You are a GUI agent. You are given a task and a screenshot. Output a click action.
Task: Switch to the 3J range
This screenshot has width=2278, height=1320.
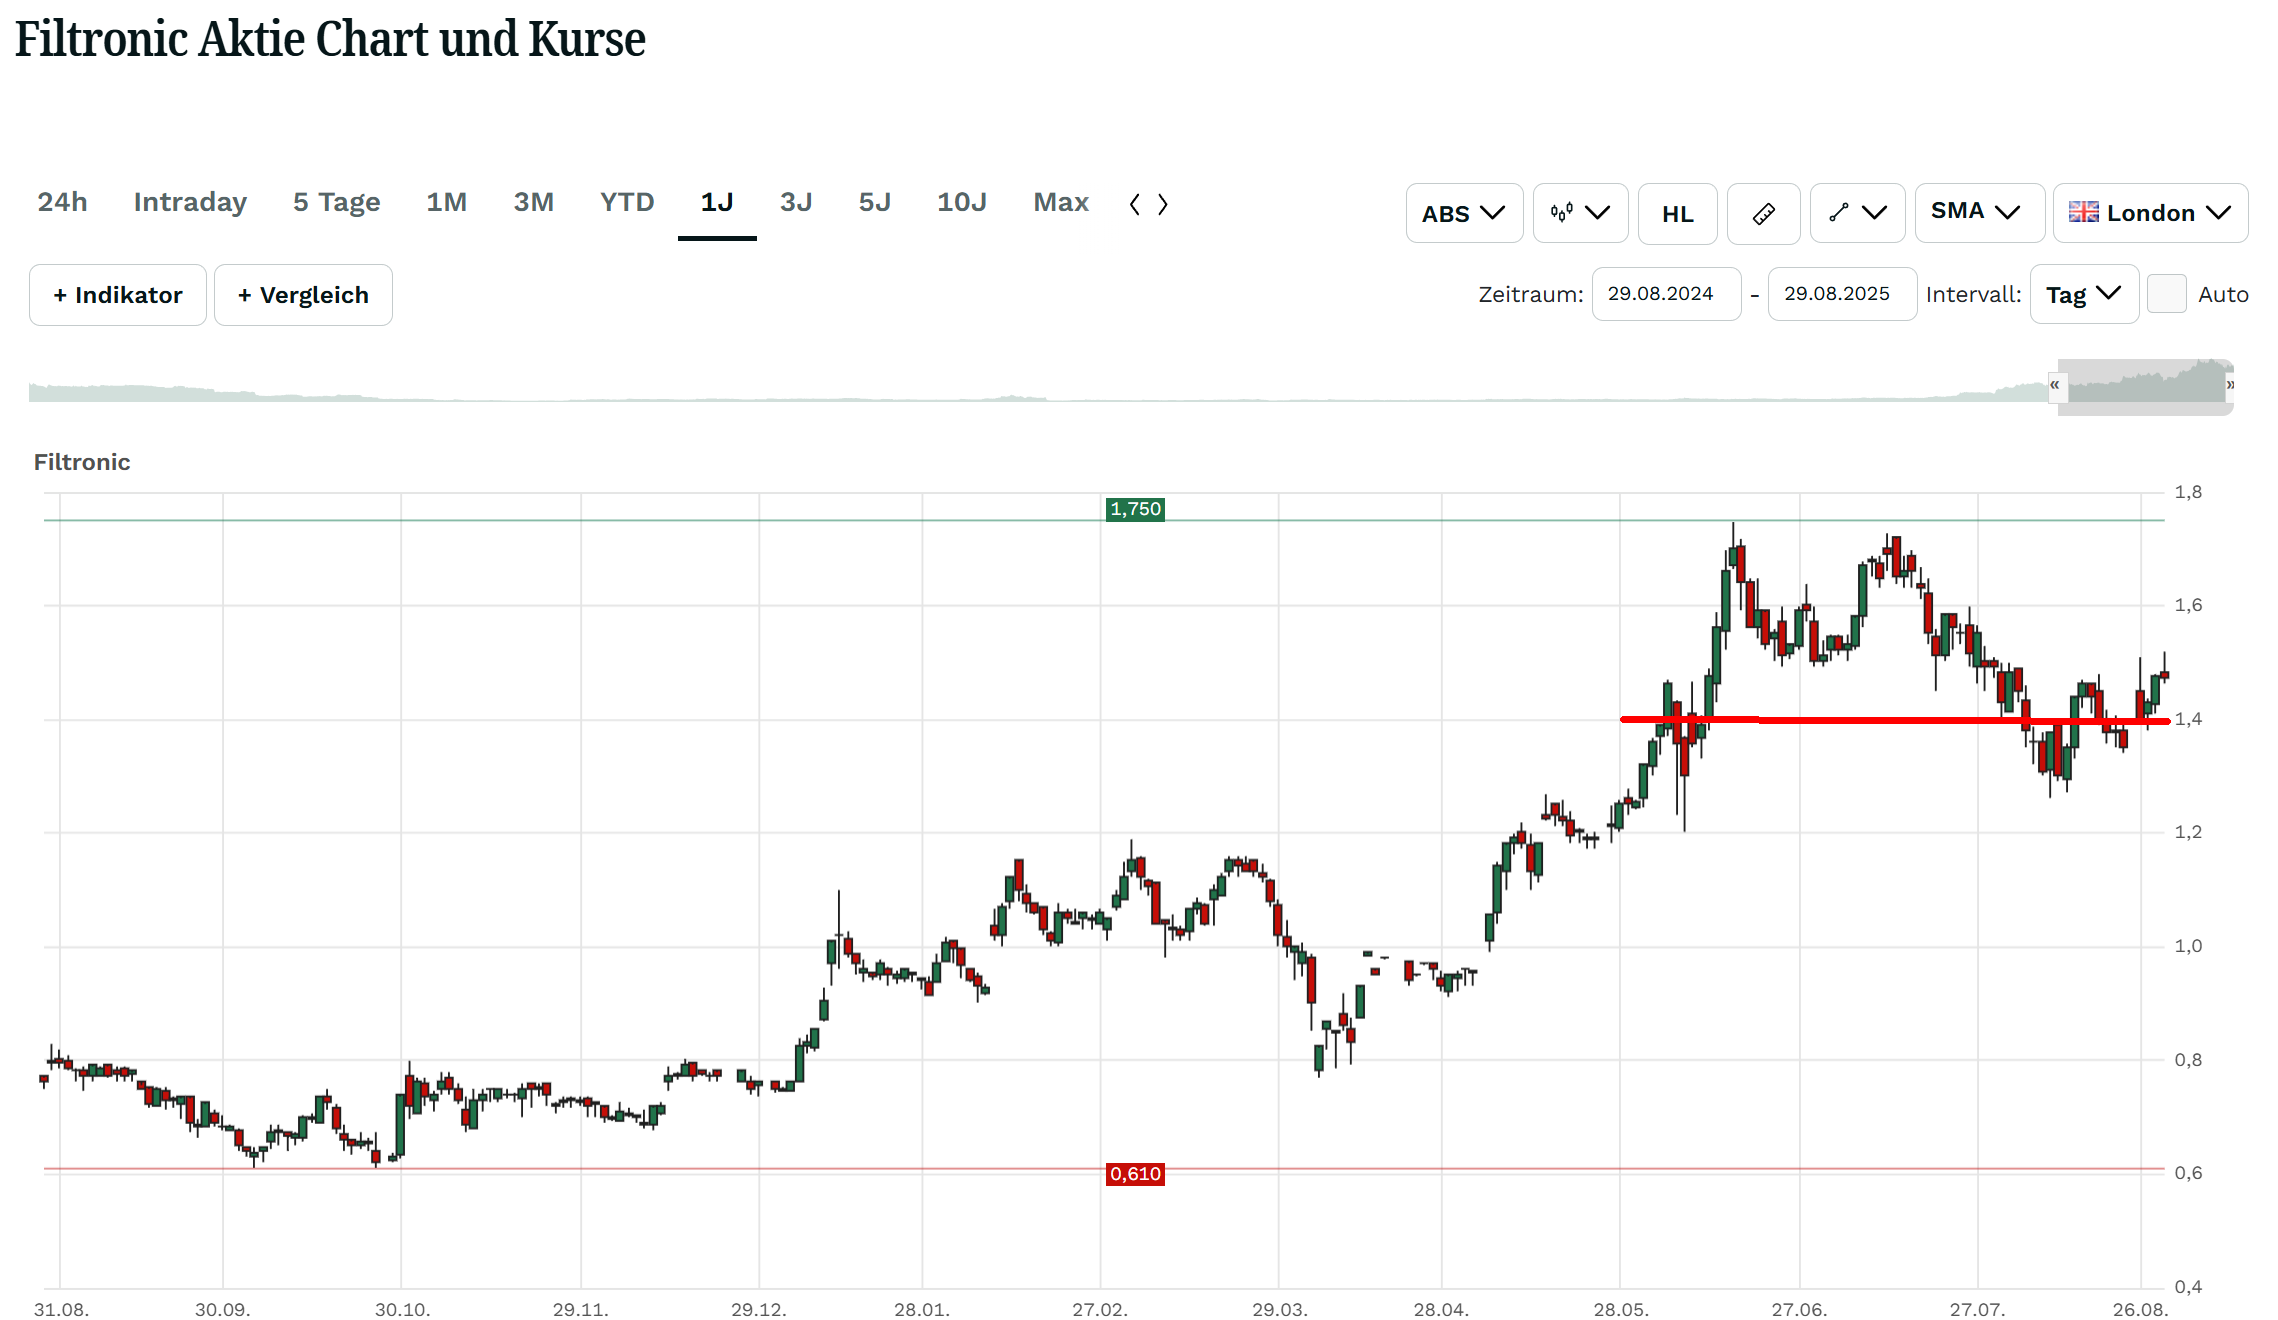[x=796, y=202]
